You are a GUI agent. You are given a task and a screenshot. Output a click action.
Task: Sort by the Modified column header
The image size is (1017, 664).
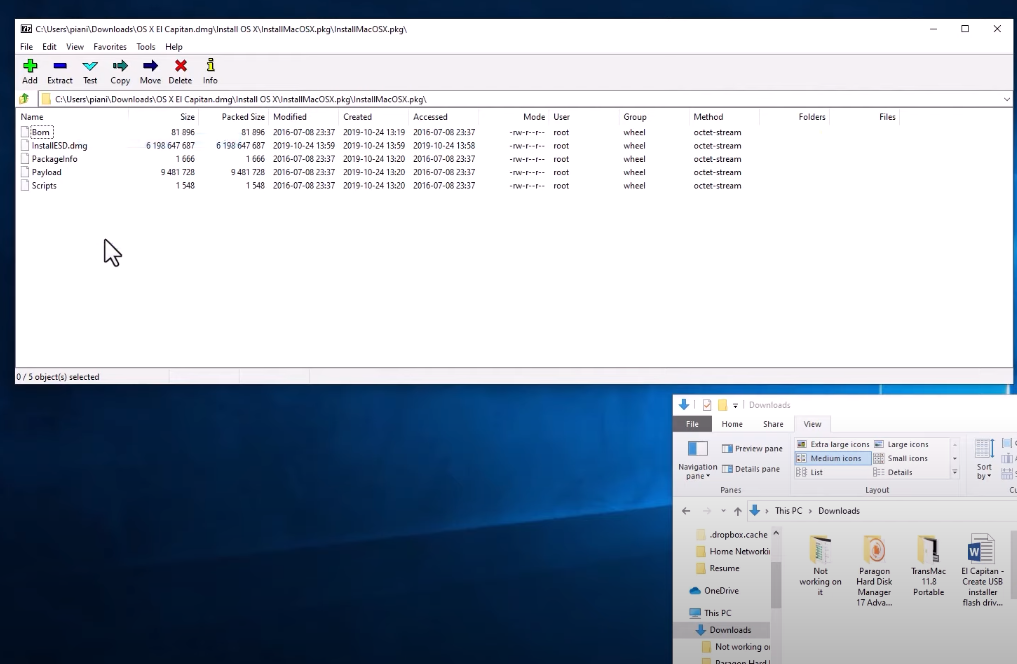coord(304,117)
